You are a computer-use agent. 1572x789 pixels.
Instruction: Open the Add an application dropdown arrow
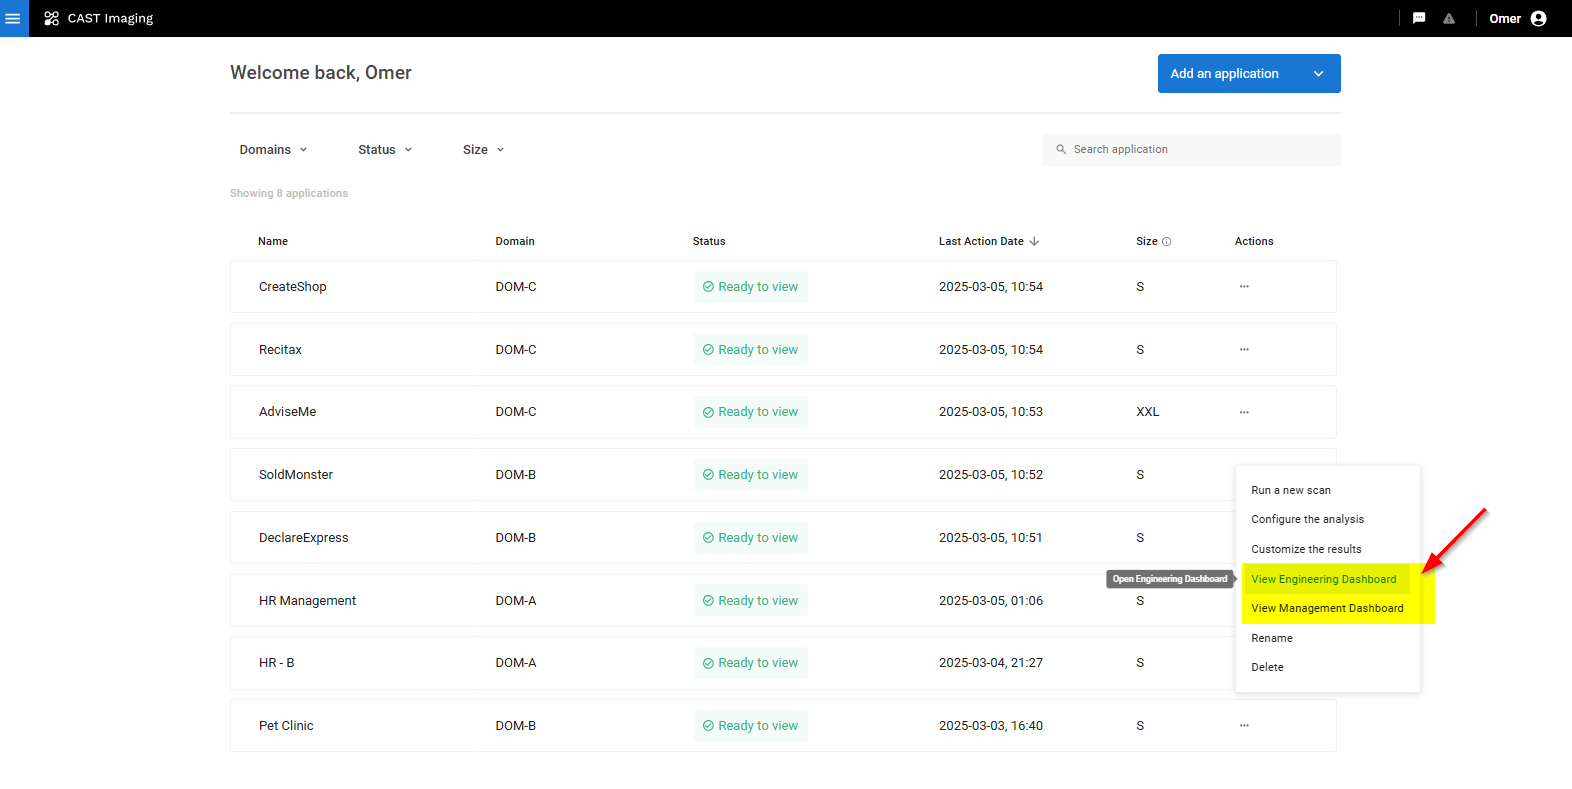point(1318,74)
